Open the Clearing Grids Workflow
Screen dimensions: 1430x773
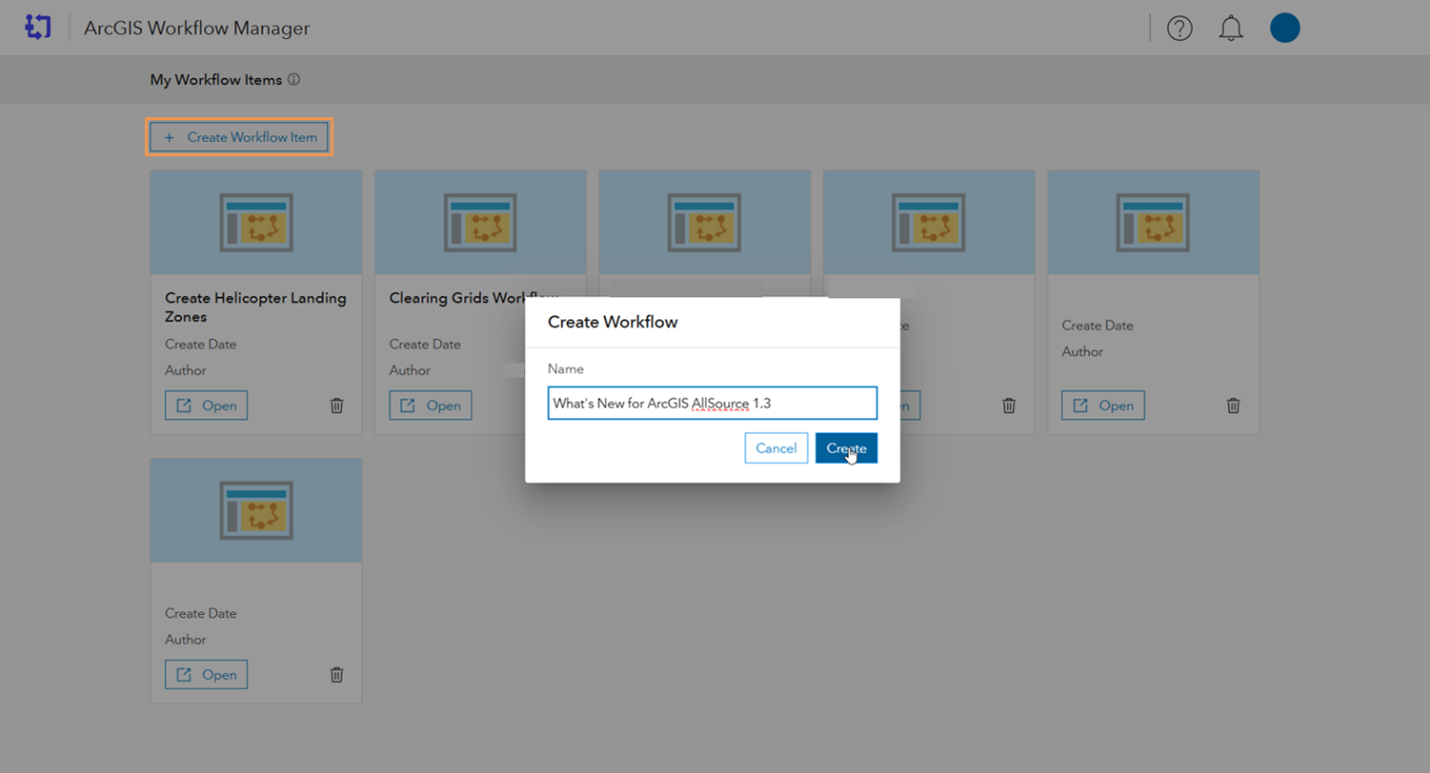[x=430, y=405]
